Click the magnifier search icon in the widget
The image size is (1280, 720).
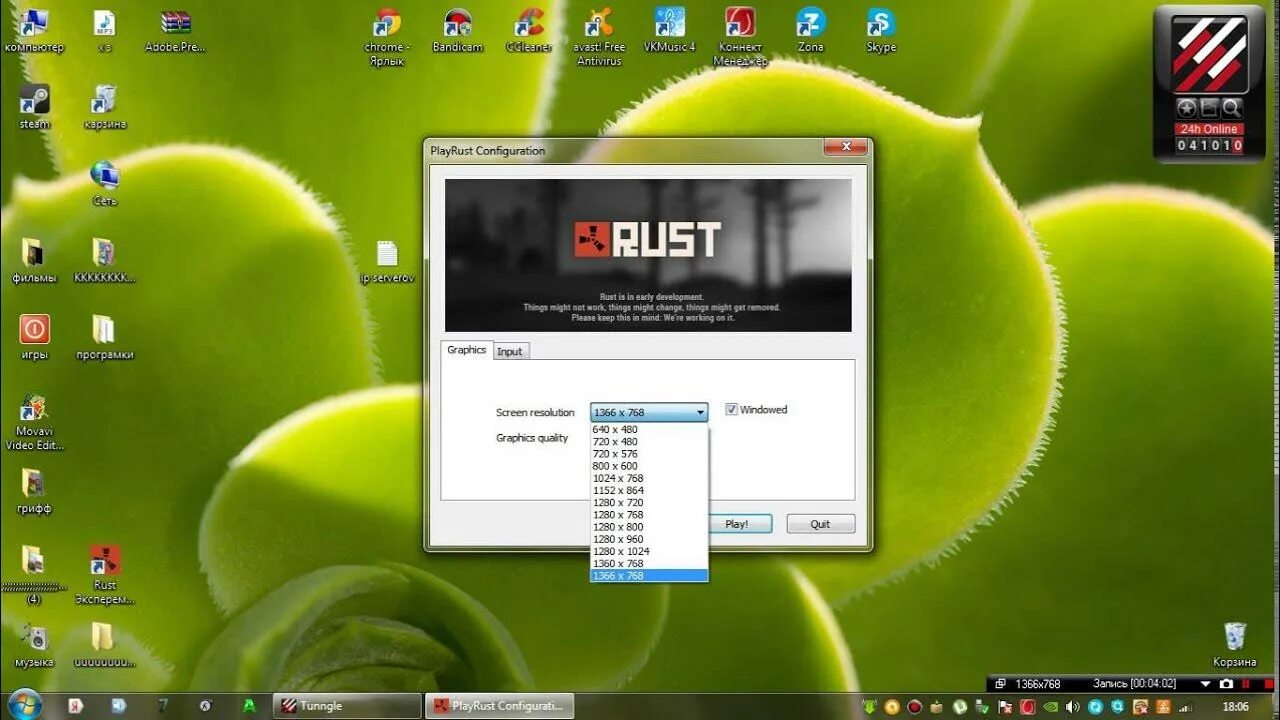point(1232,108)
